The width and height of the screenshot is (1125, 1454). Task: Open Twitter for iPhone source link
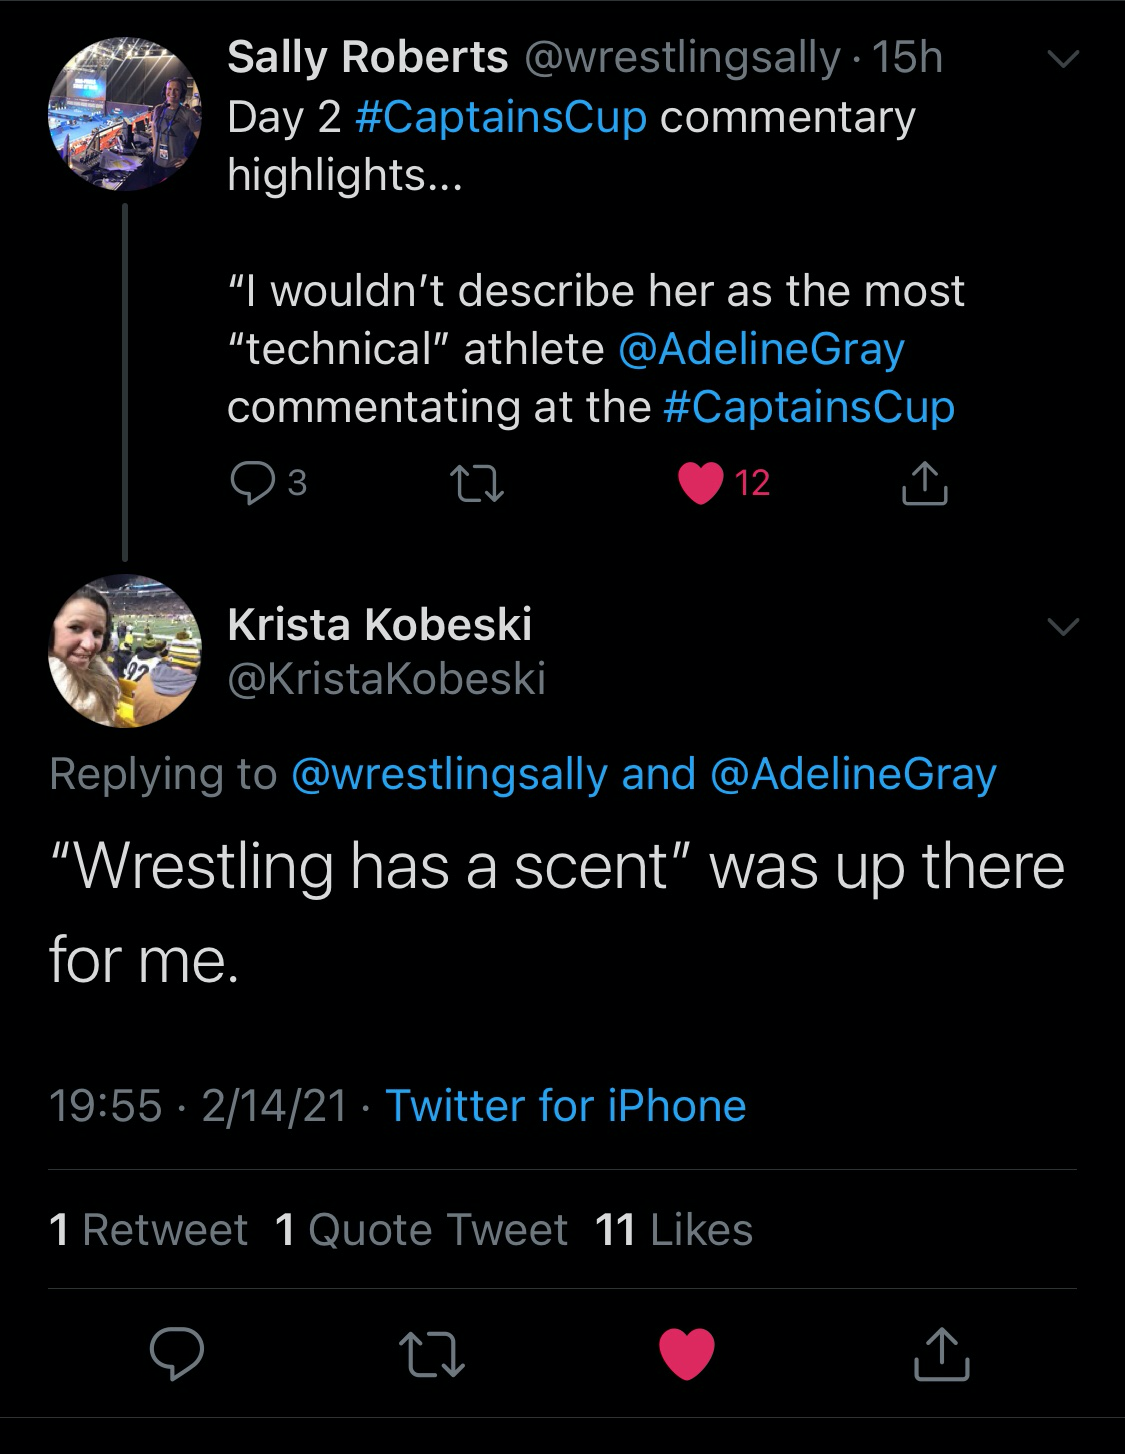[x=566, y=1106]
